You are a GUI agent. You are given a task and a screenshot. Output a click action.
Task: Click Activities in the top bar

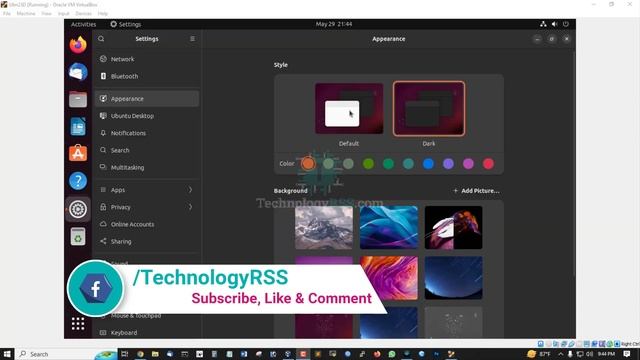[83, 24]
